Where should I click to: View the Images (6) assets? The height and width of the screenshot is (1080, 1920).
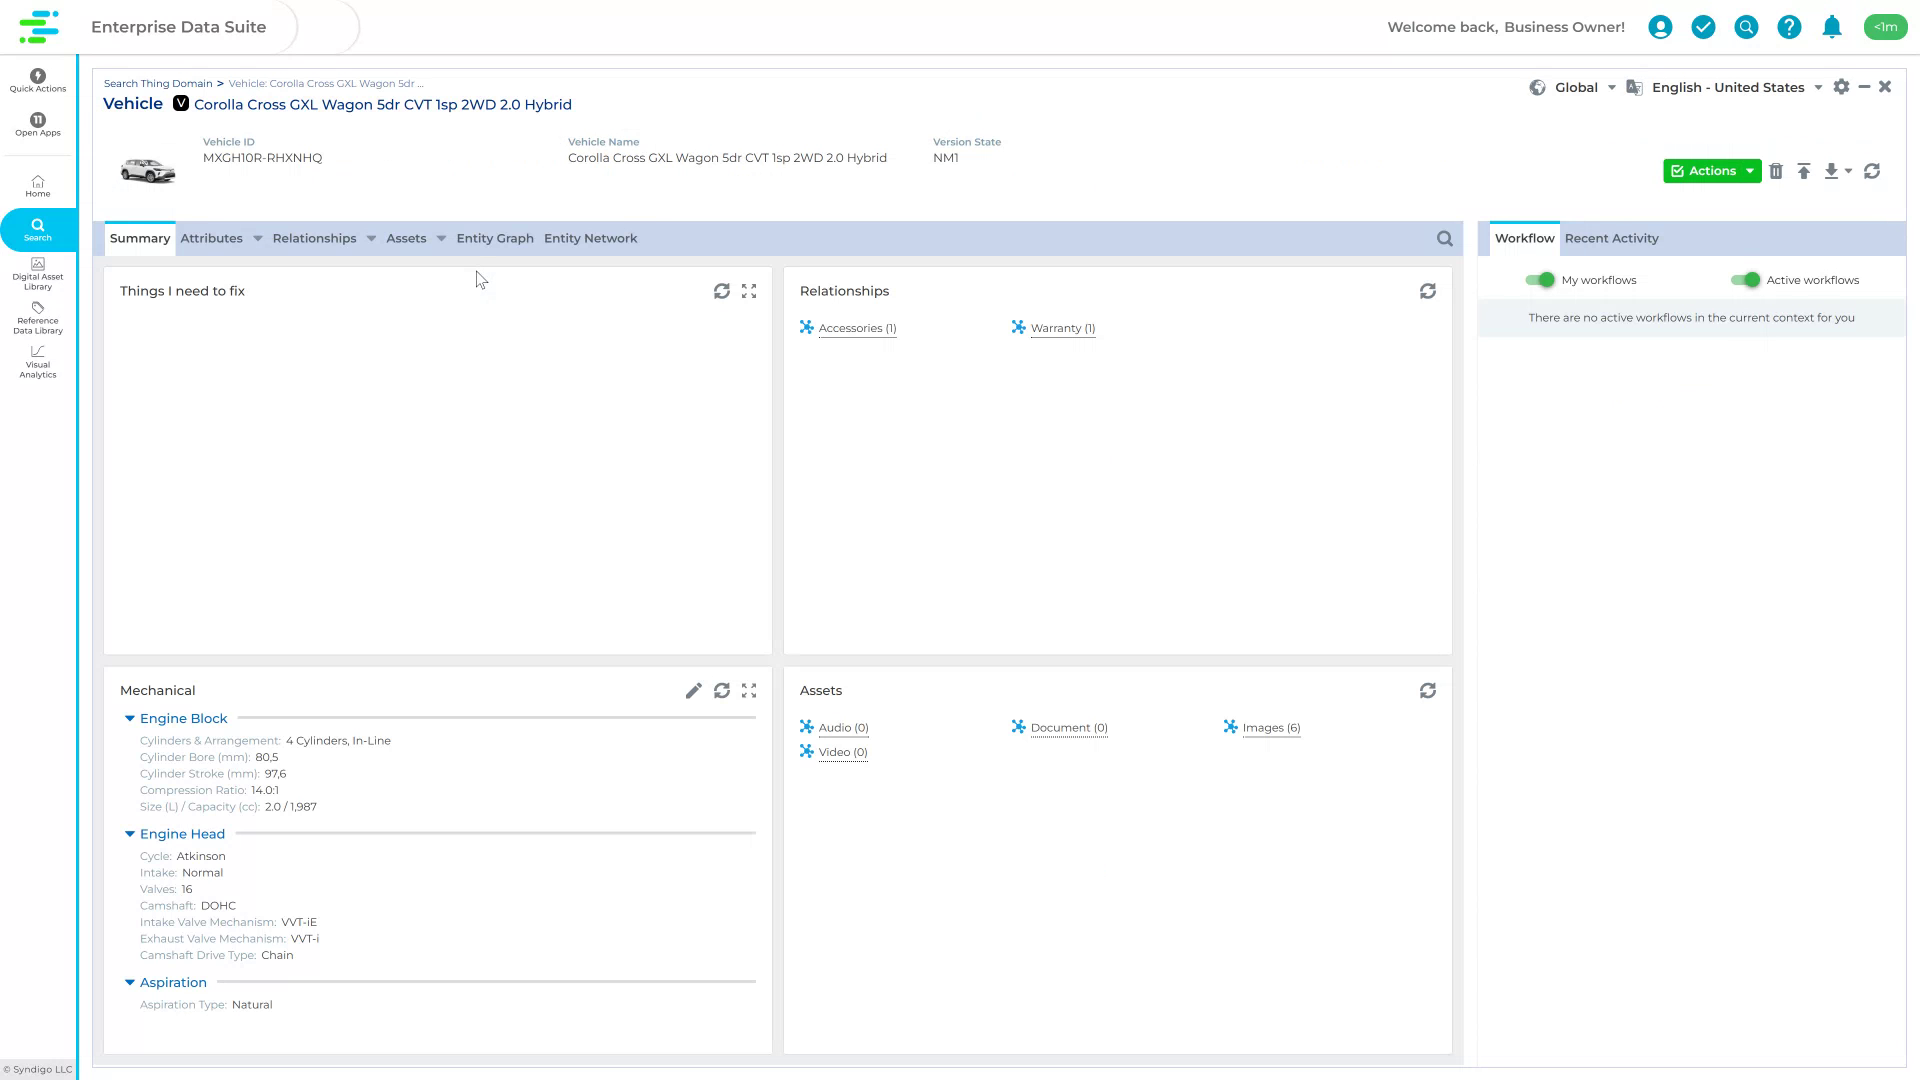point(1270,727)
